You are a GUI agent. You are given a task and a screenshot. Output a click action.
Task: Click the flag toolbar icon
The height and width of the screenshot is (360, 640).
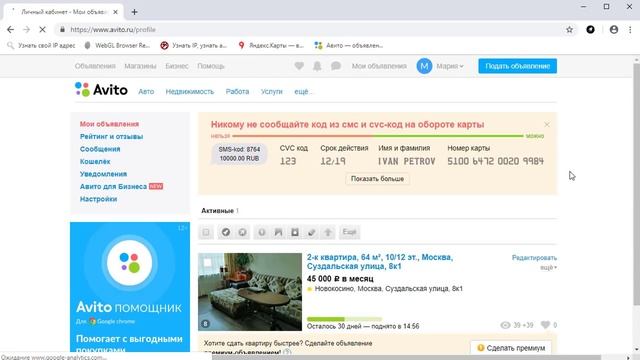coord(278,232)
